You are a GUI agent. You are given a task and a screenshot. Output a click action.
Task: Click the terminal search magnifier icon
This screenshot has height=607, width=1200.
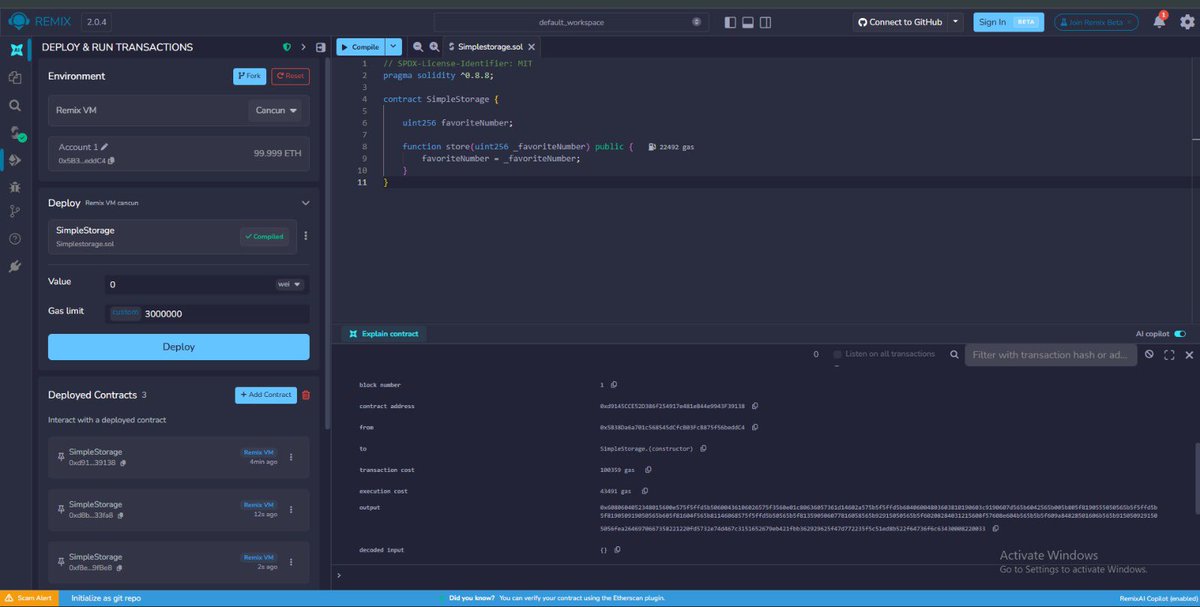click(x=953, y=354)
